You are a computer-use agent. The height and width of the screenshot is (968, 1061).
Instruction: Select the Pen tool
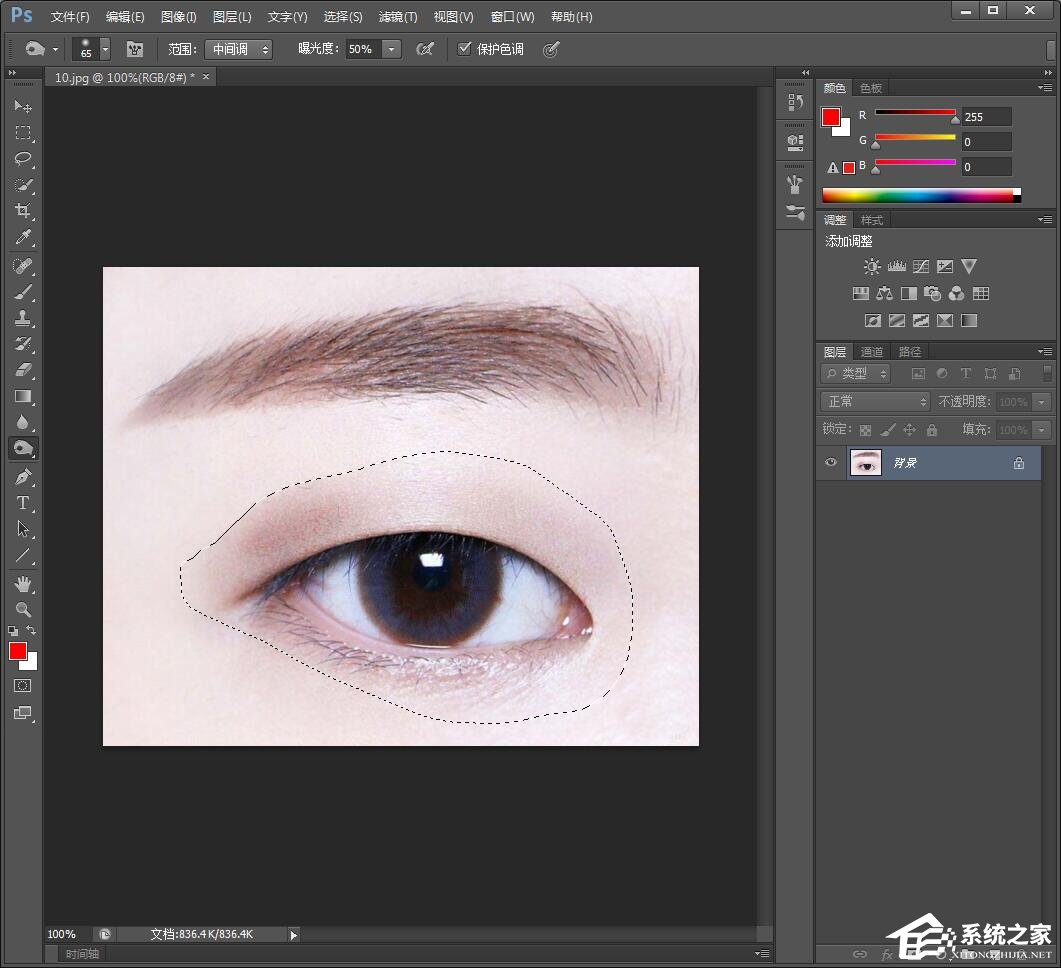click(23, 477)
